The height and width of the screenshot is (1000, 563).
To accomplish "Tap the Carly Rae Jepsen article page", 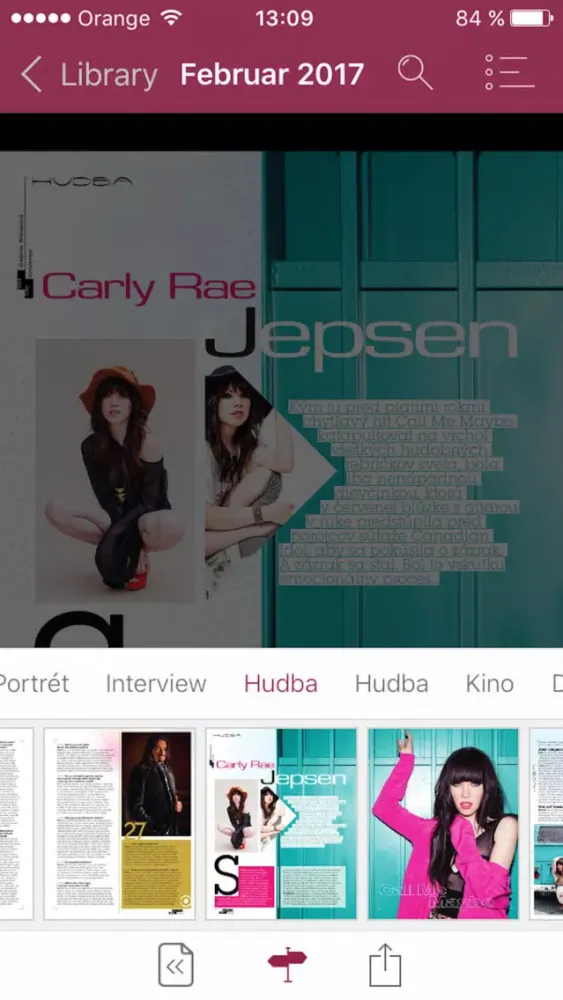I will point(281,399).
